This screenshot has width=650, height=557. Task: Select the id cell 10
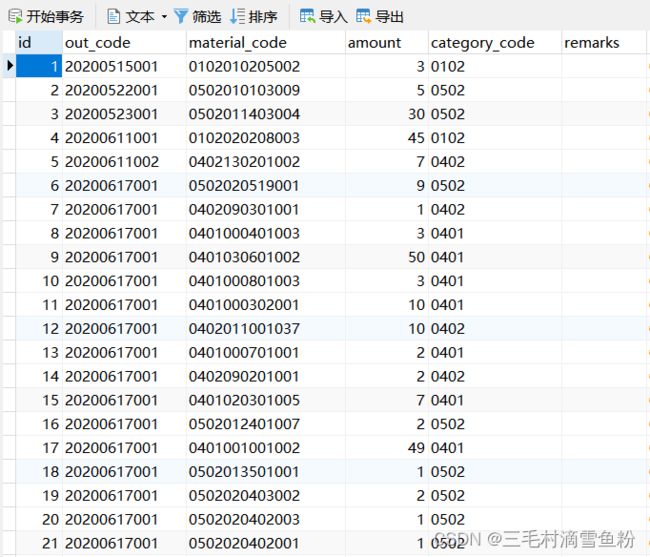[x=39, y=281]
